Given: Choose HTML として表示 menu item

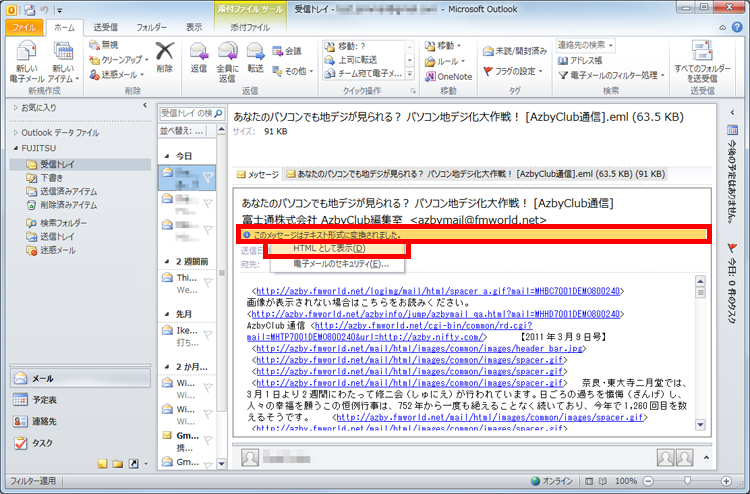Looking at the screenshot, I should coord(337,249).
